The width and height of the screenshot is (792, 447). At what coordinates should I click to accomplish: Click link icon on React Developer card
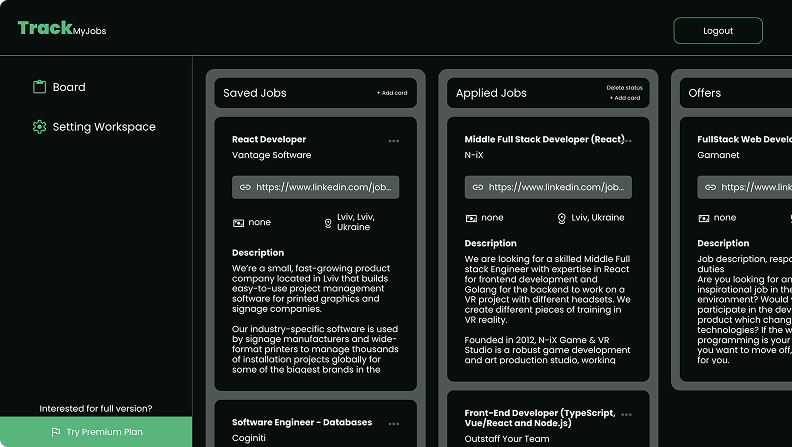click(245, 187)
